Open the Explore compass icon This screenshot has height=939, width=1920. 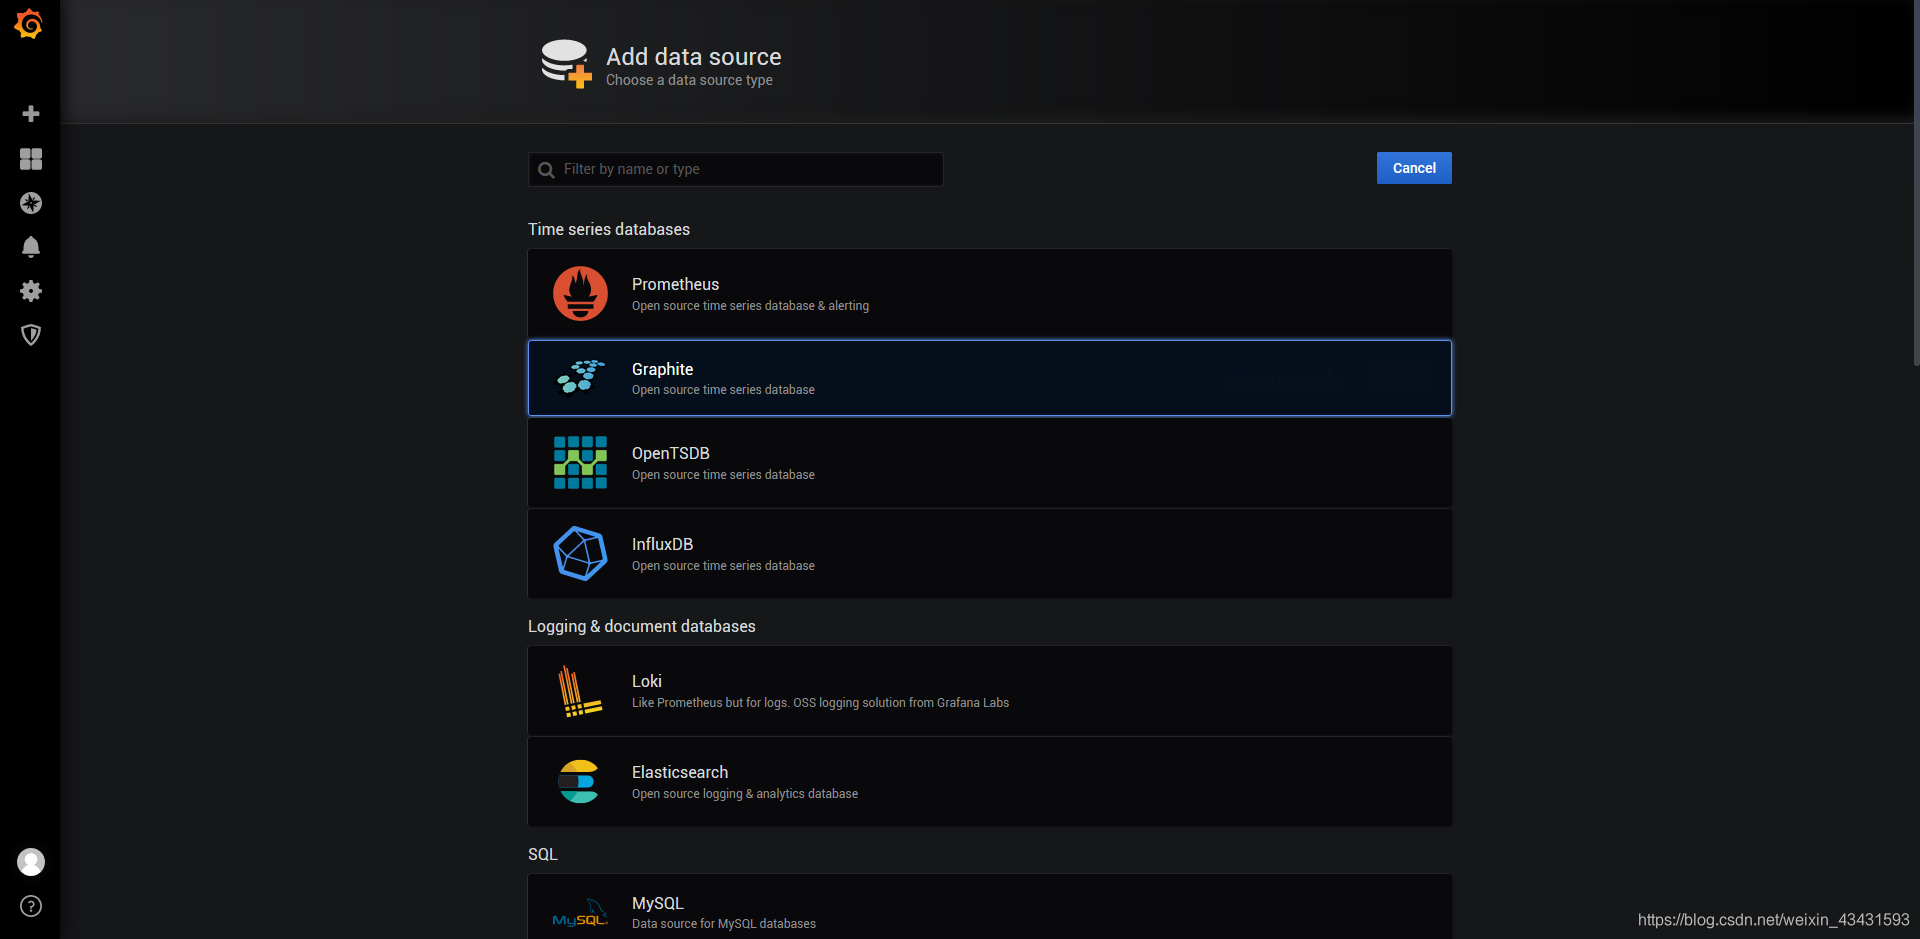(x=31, y=203)
